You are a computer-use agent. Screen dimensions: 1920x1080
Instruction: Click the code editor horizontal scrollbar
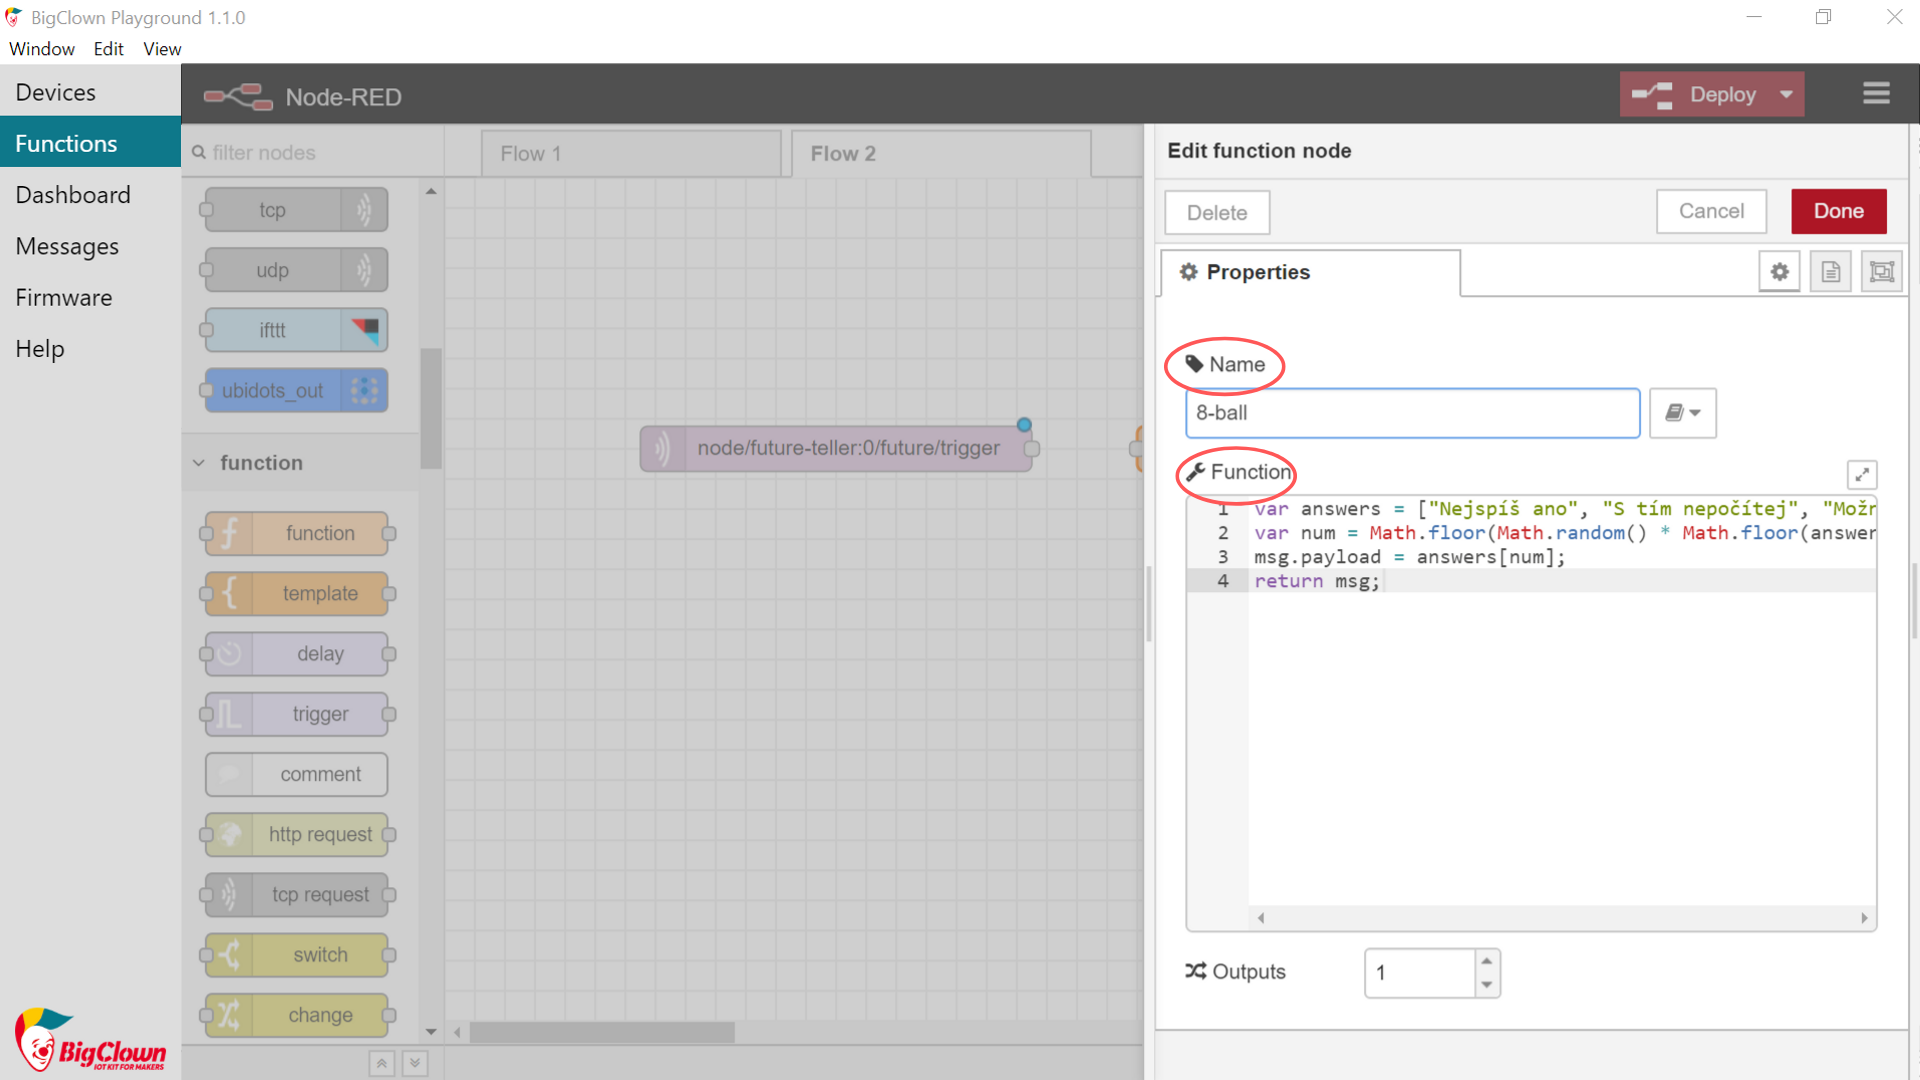(x=1561, y=918)
